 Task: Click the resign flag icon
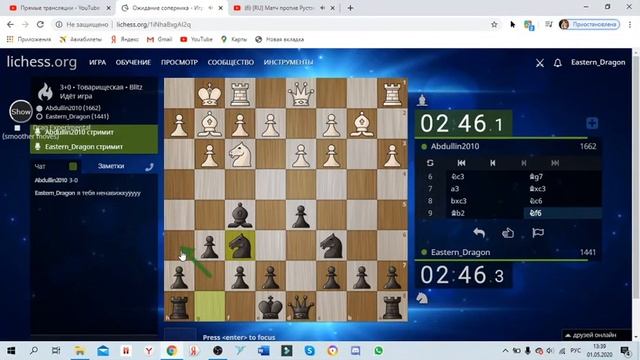click(x=538, y=233)
